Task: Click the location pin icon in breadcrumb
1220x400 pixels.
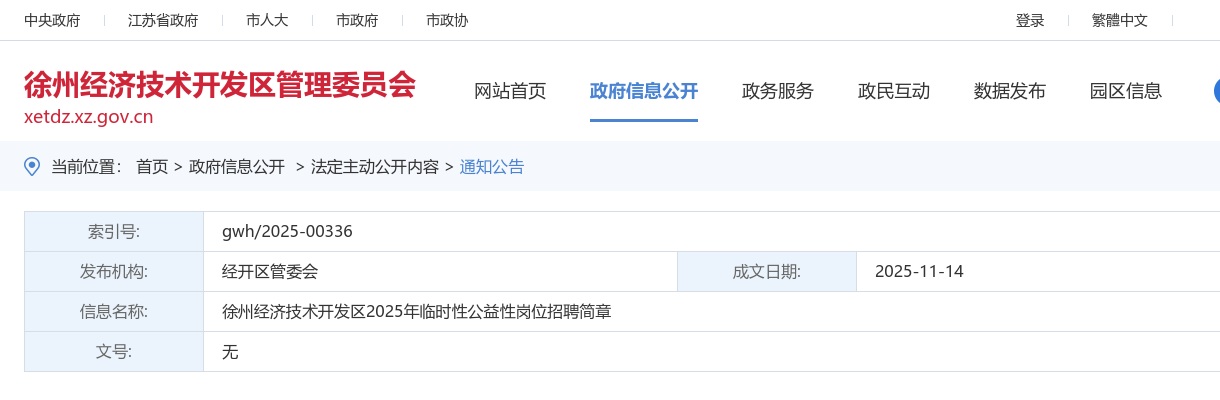Action: (32, 167)
